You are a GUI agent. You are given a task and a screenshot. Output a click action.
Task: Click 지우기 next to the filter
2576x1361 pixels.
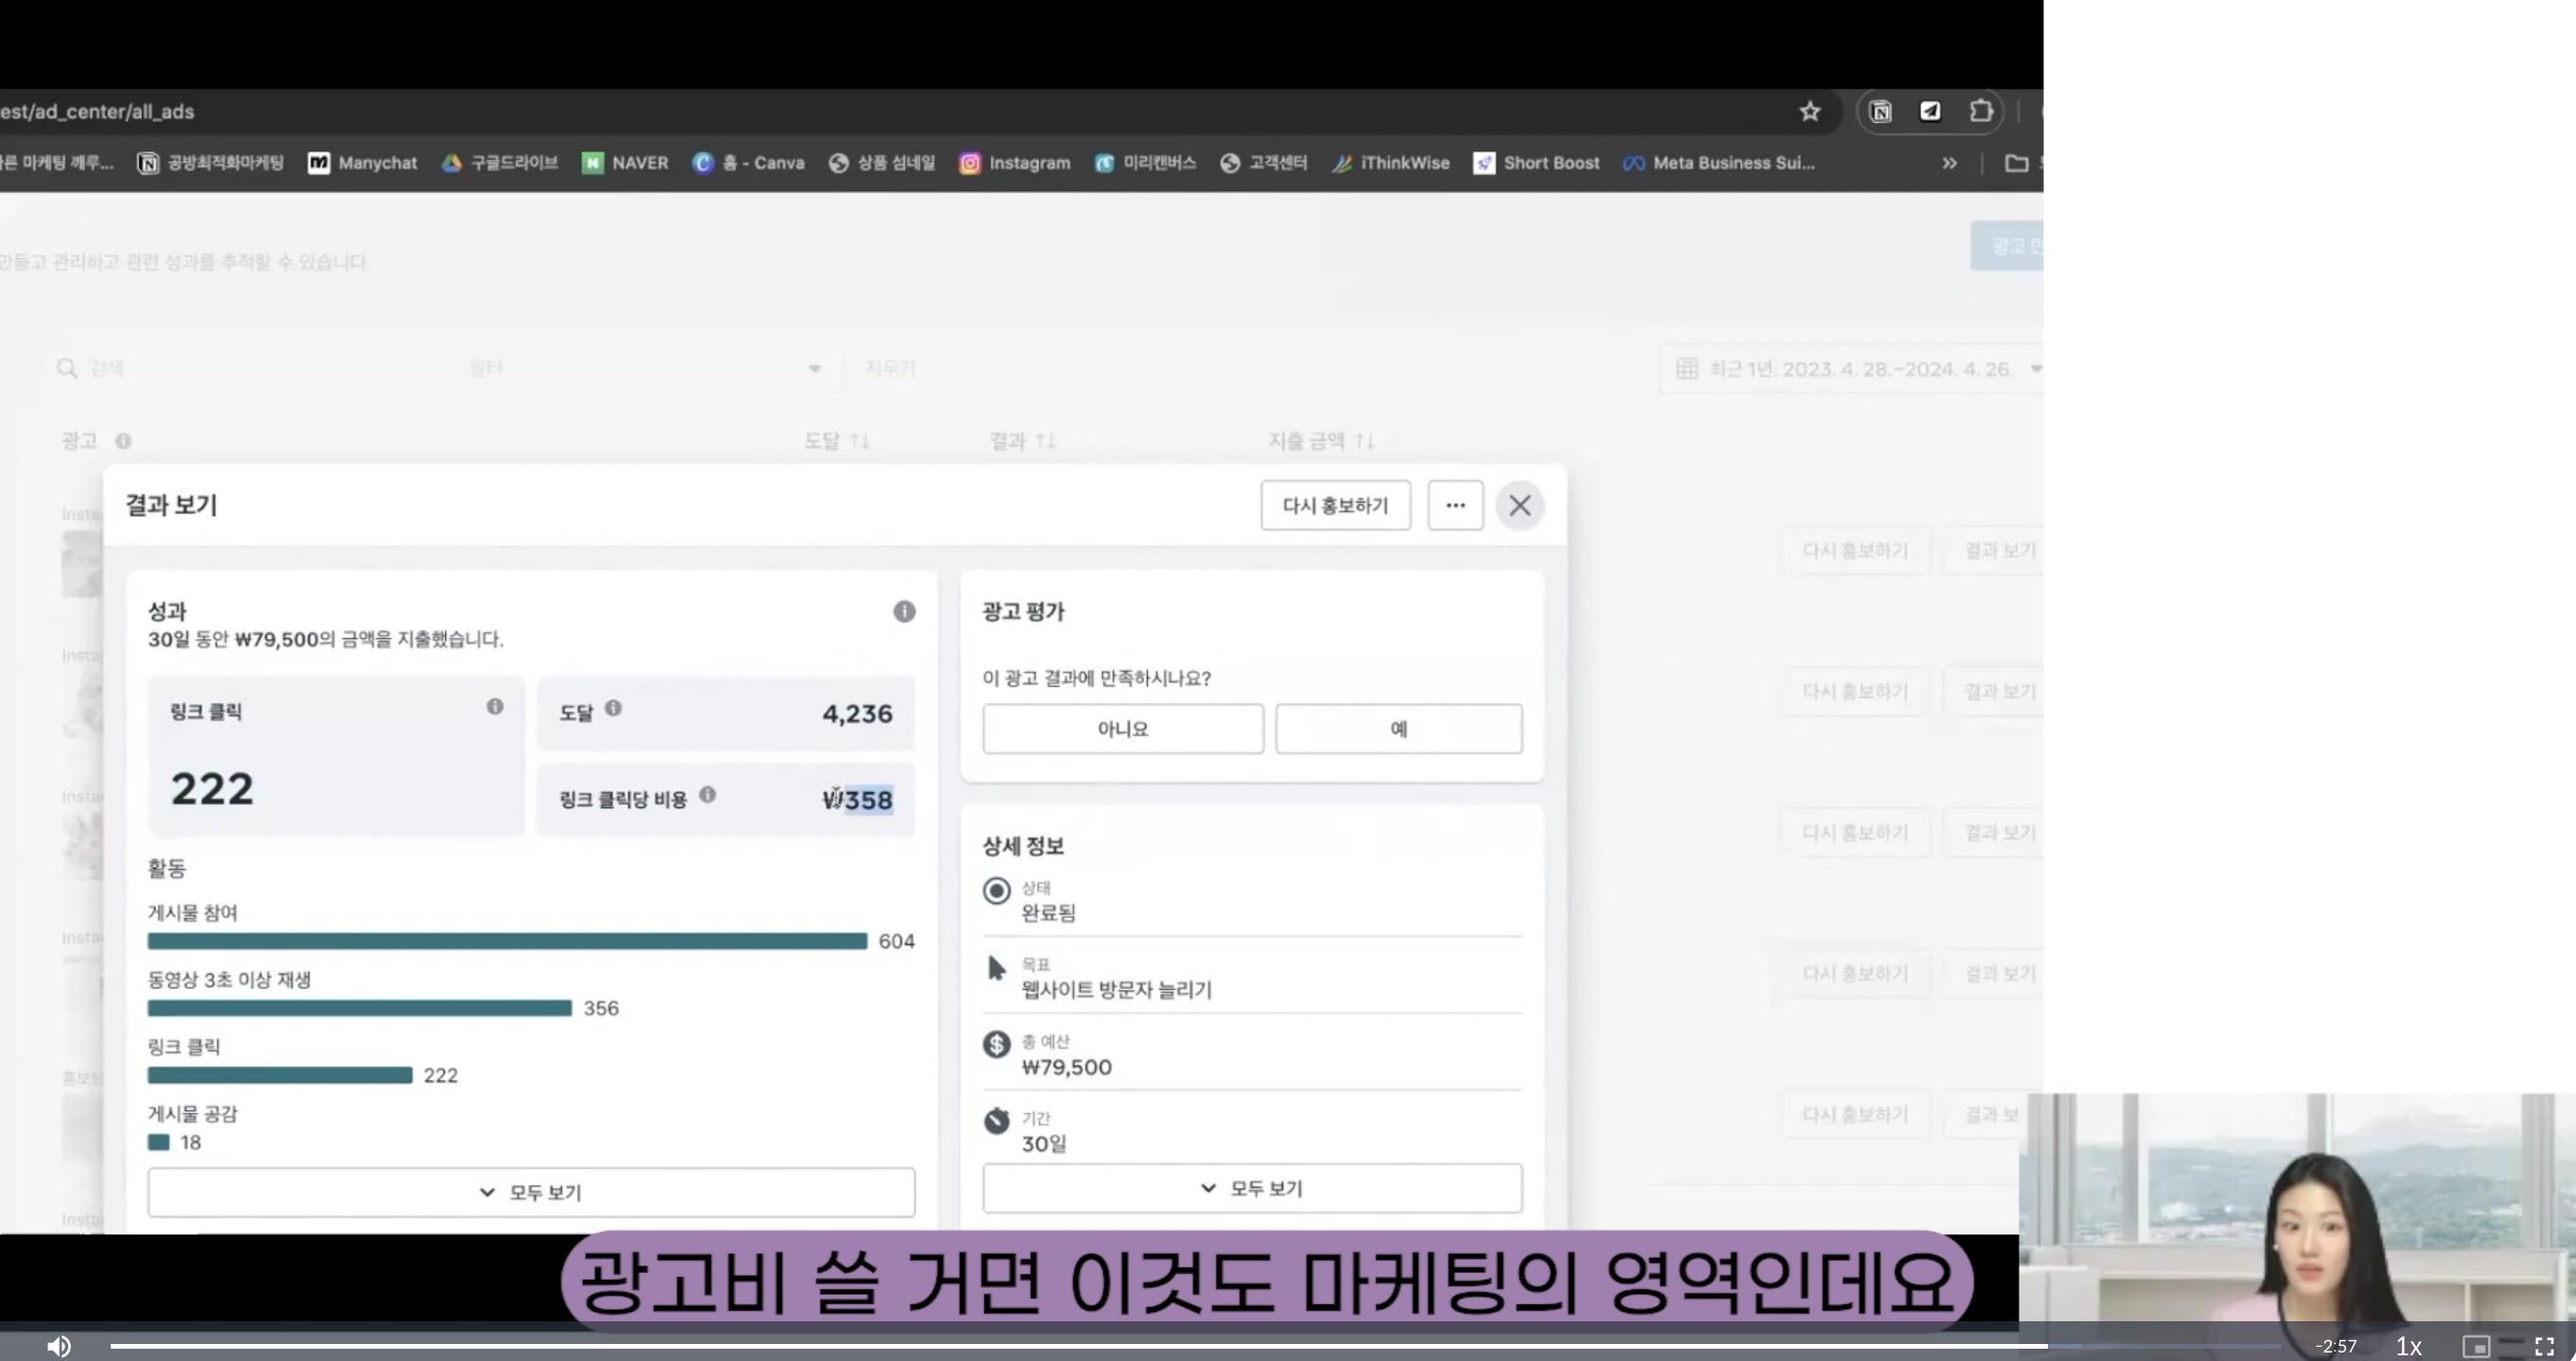point(890,369)
